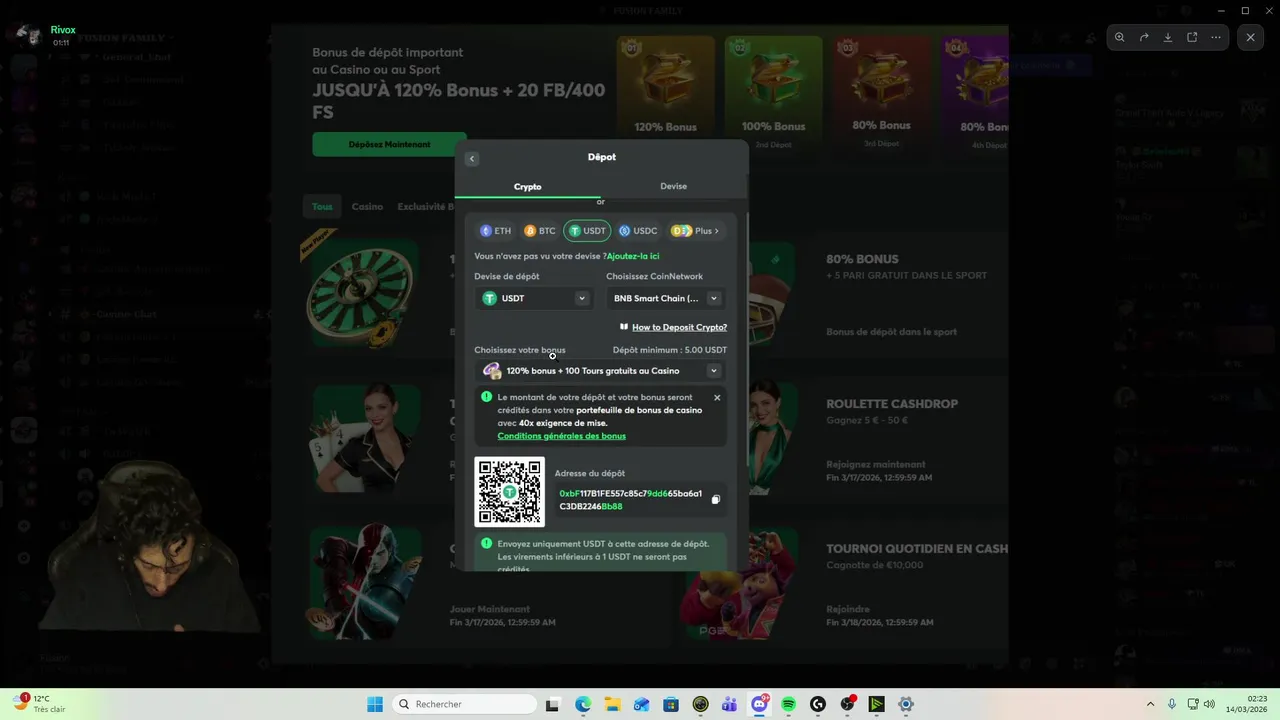Open Discord from the taskbar

[x=759, y=704]
